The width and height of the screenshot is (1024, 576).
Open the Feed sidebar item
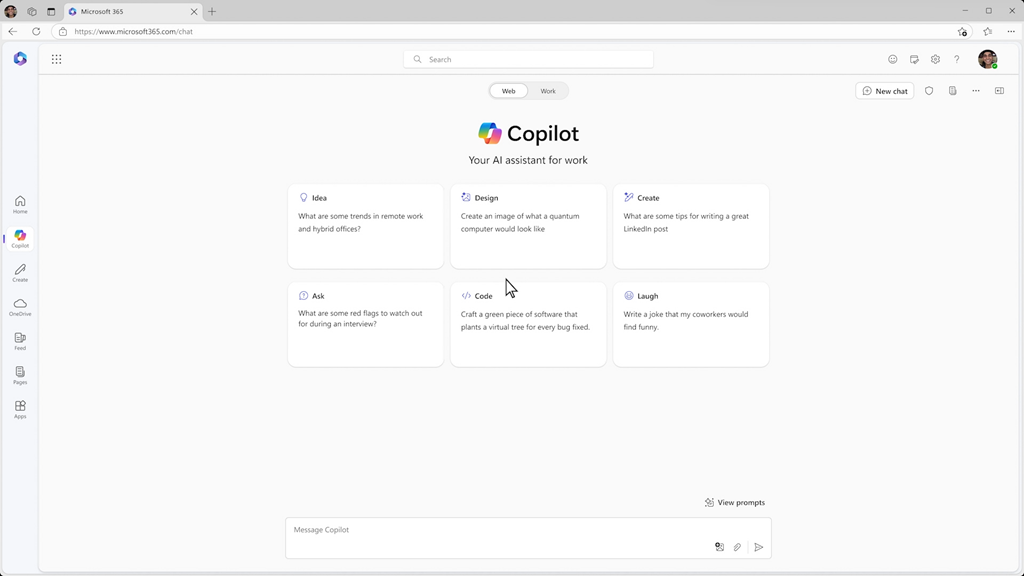tap(20, 341)
